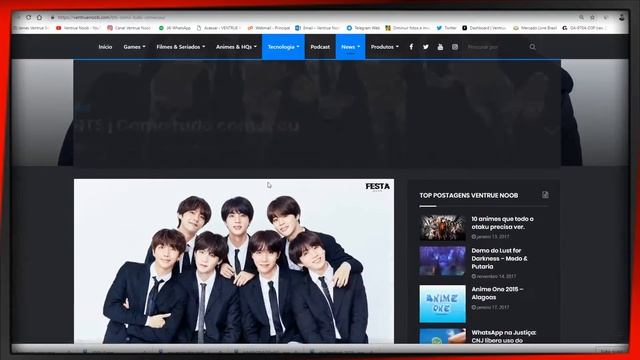
Task: Expand the Tecnologia dropdown menu
Action: point(283,47)
